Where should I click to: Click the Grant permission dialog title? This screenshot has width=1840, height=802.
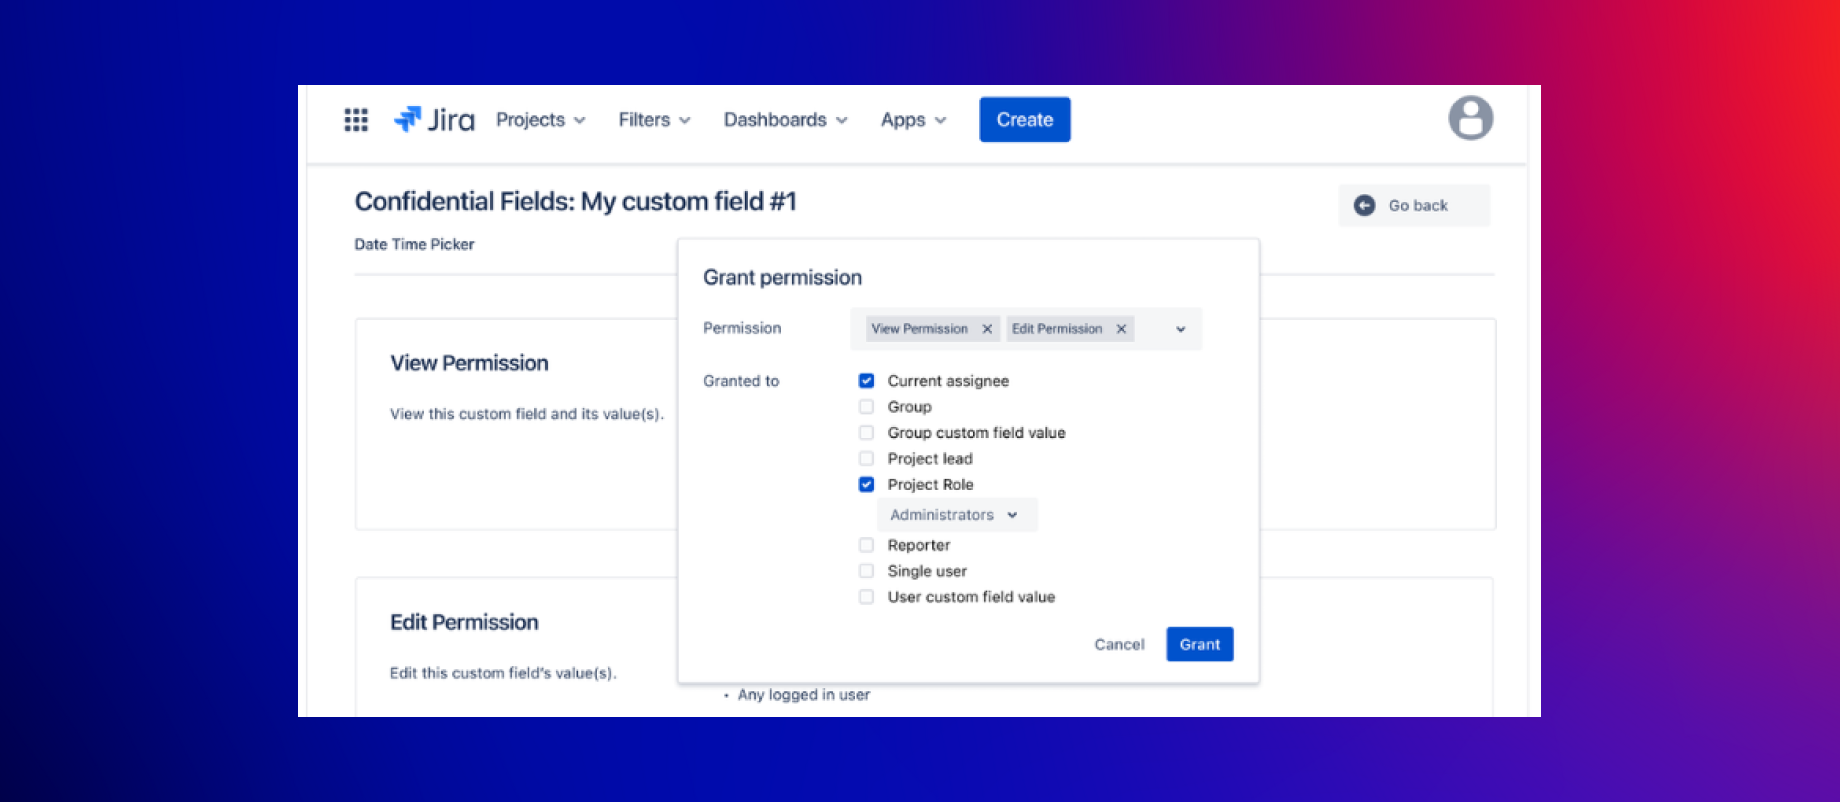(782, 278)
